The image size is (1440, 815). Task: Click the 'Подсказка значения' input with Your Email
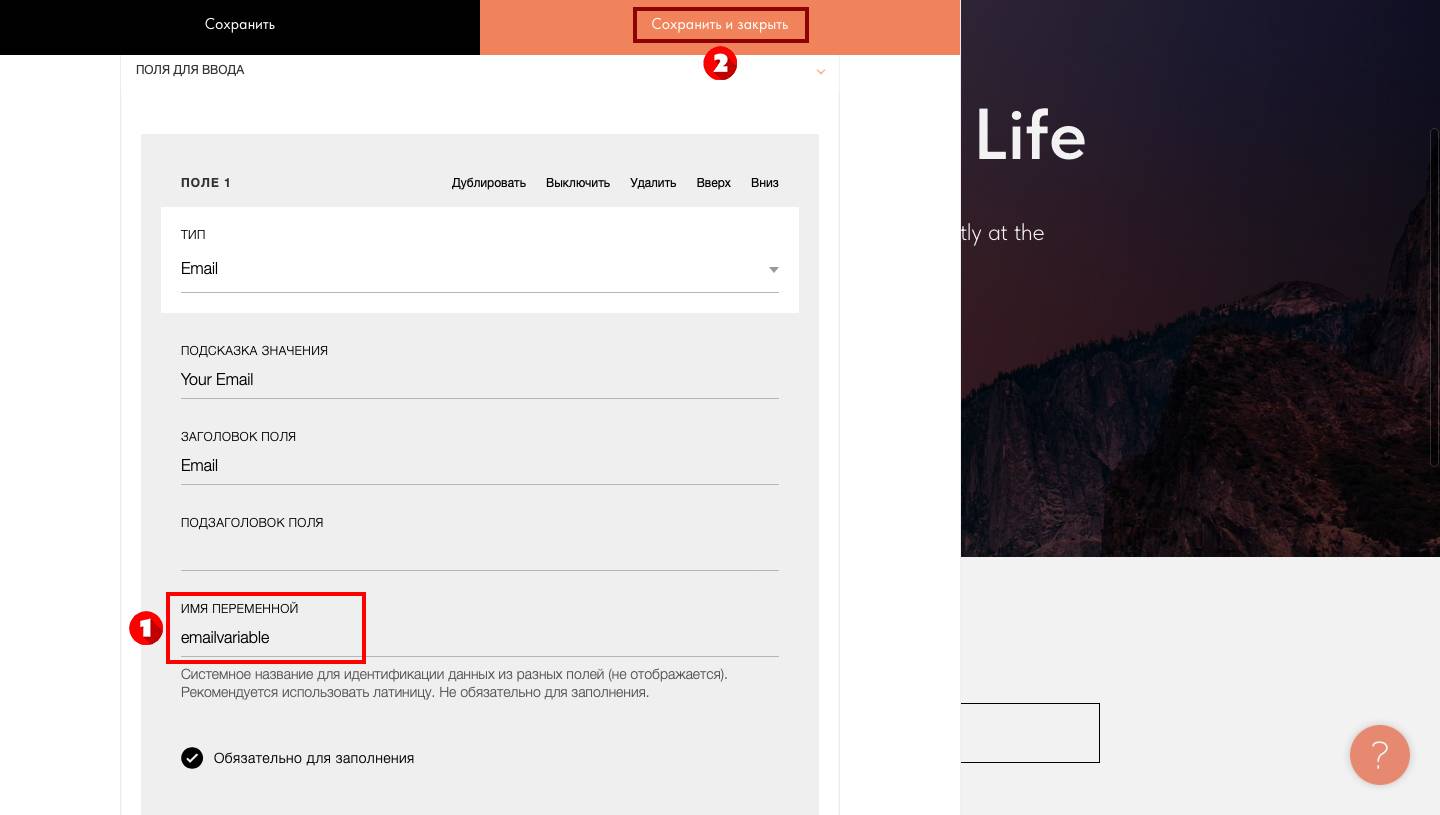point(479,380)
